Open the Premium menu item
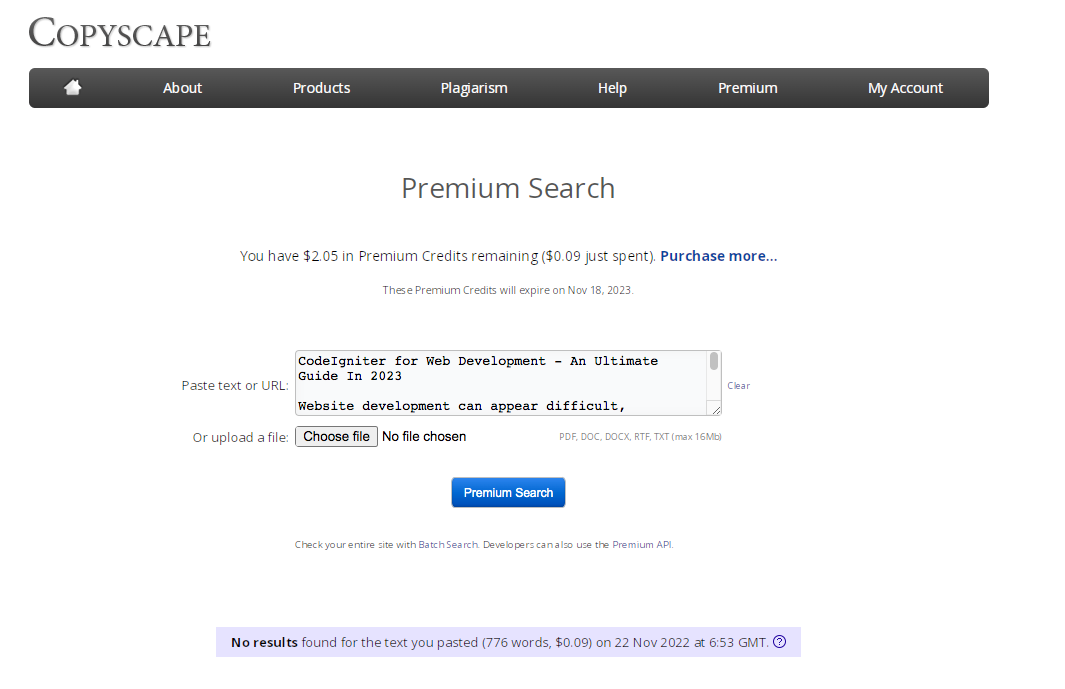1065x689 pixels. (748, 88)
